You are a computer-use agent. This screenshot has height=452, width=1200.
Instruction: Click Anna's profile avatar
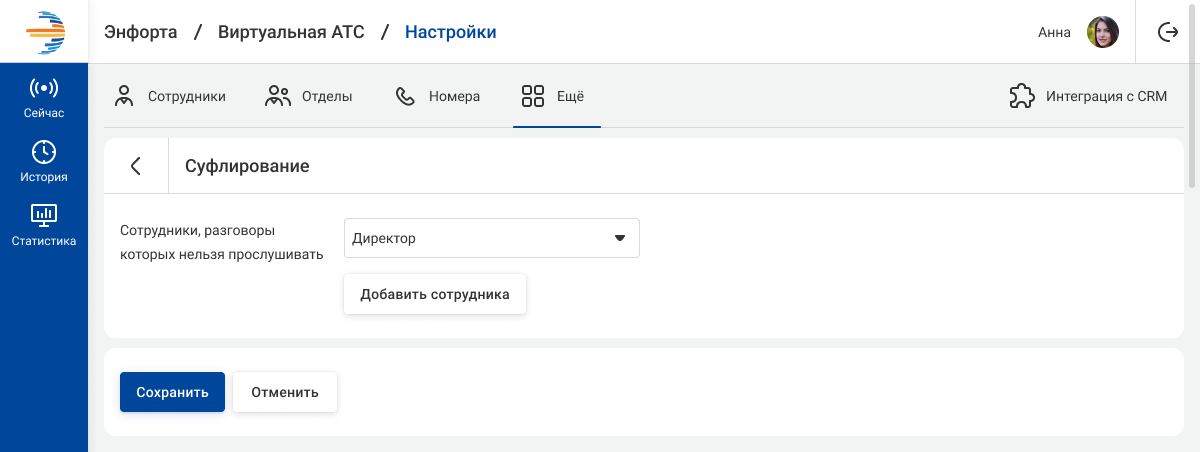pos(1102,32)
